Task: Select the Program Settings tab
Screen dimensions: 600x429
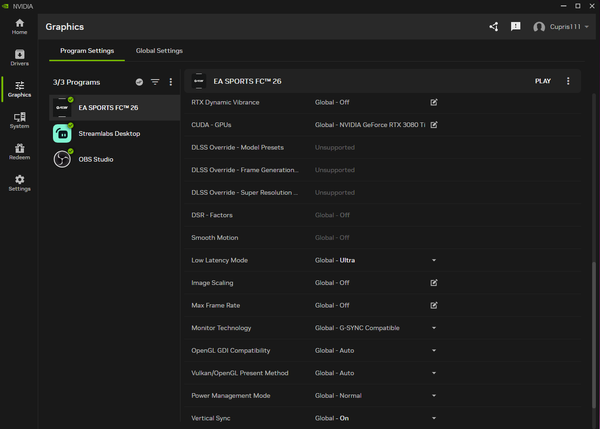Action: tap(89, 51)
